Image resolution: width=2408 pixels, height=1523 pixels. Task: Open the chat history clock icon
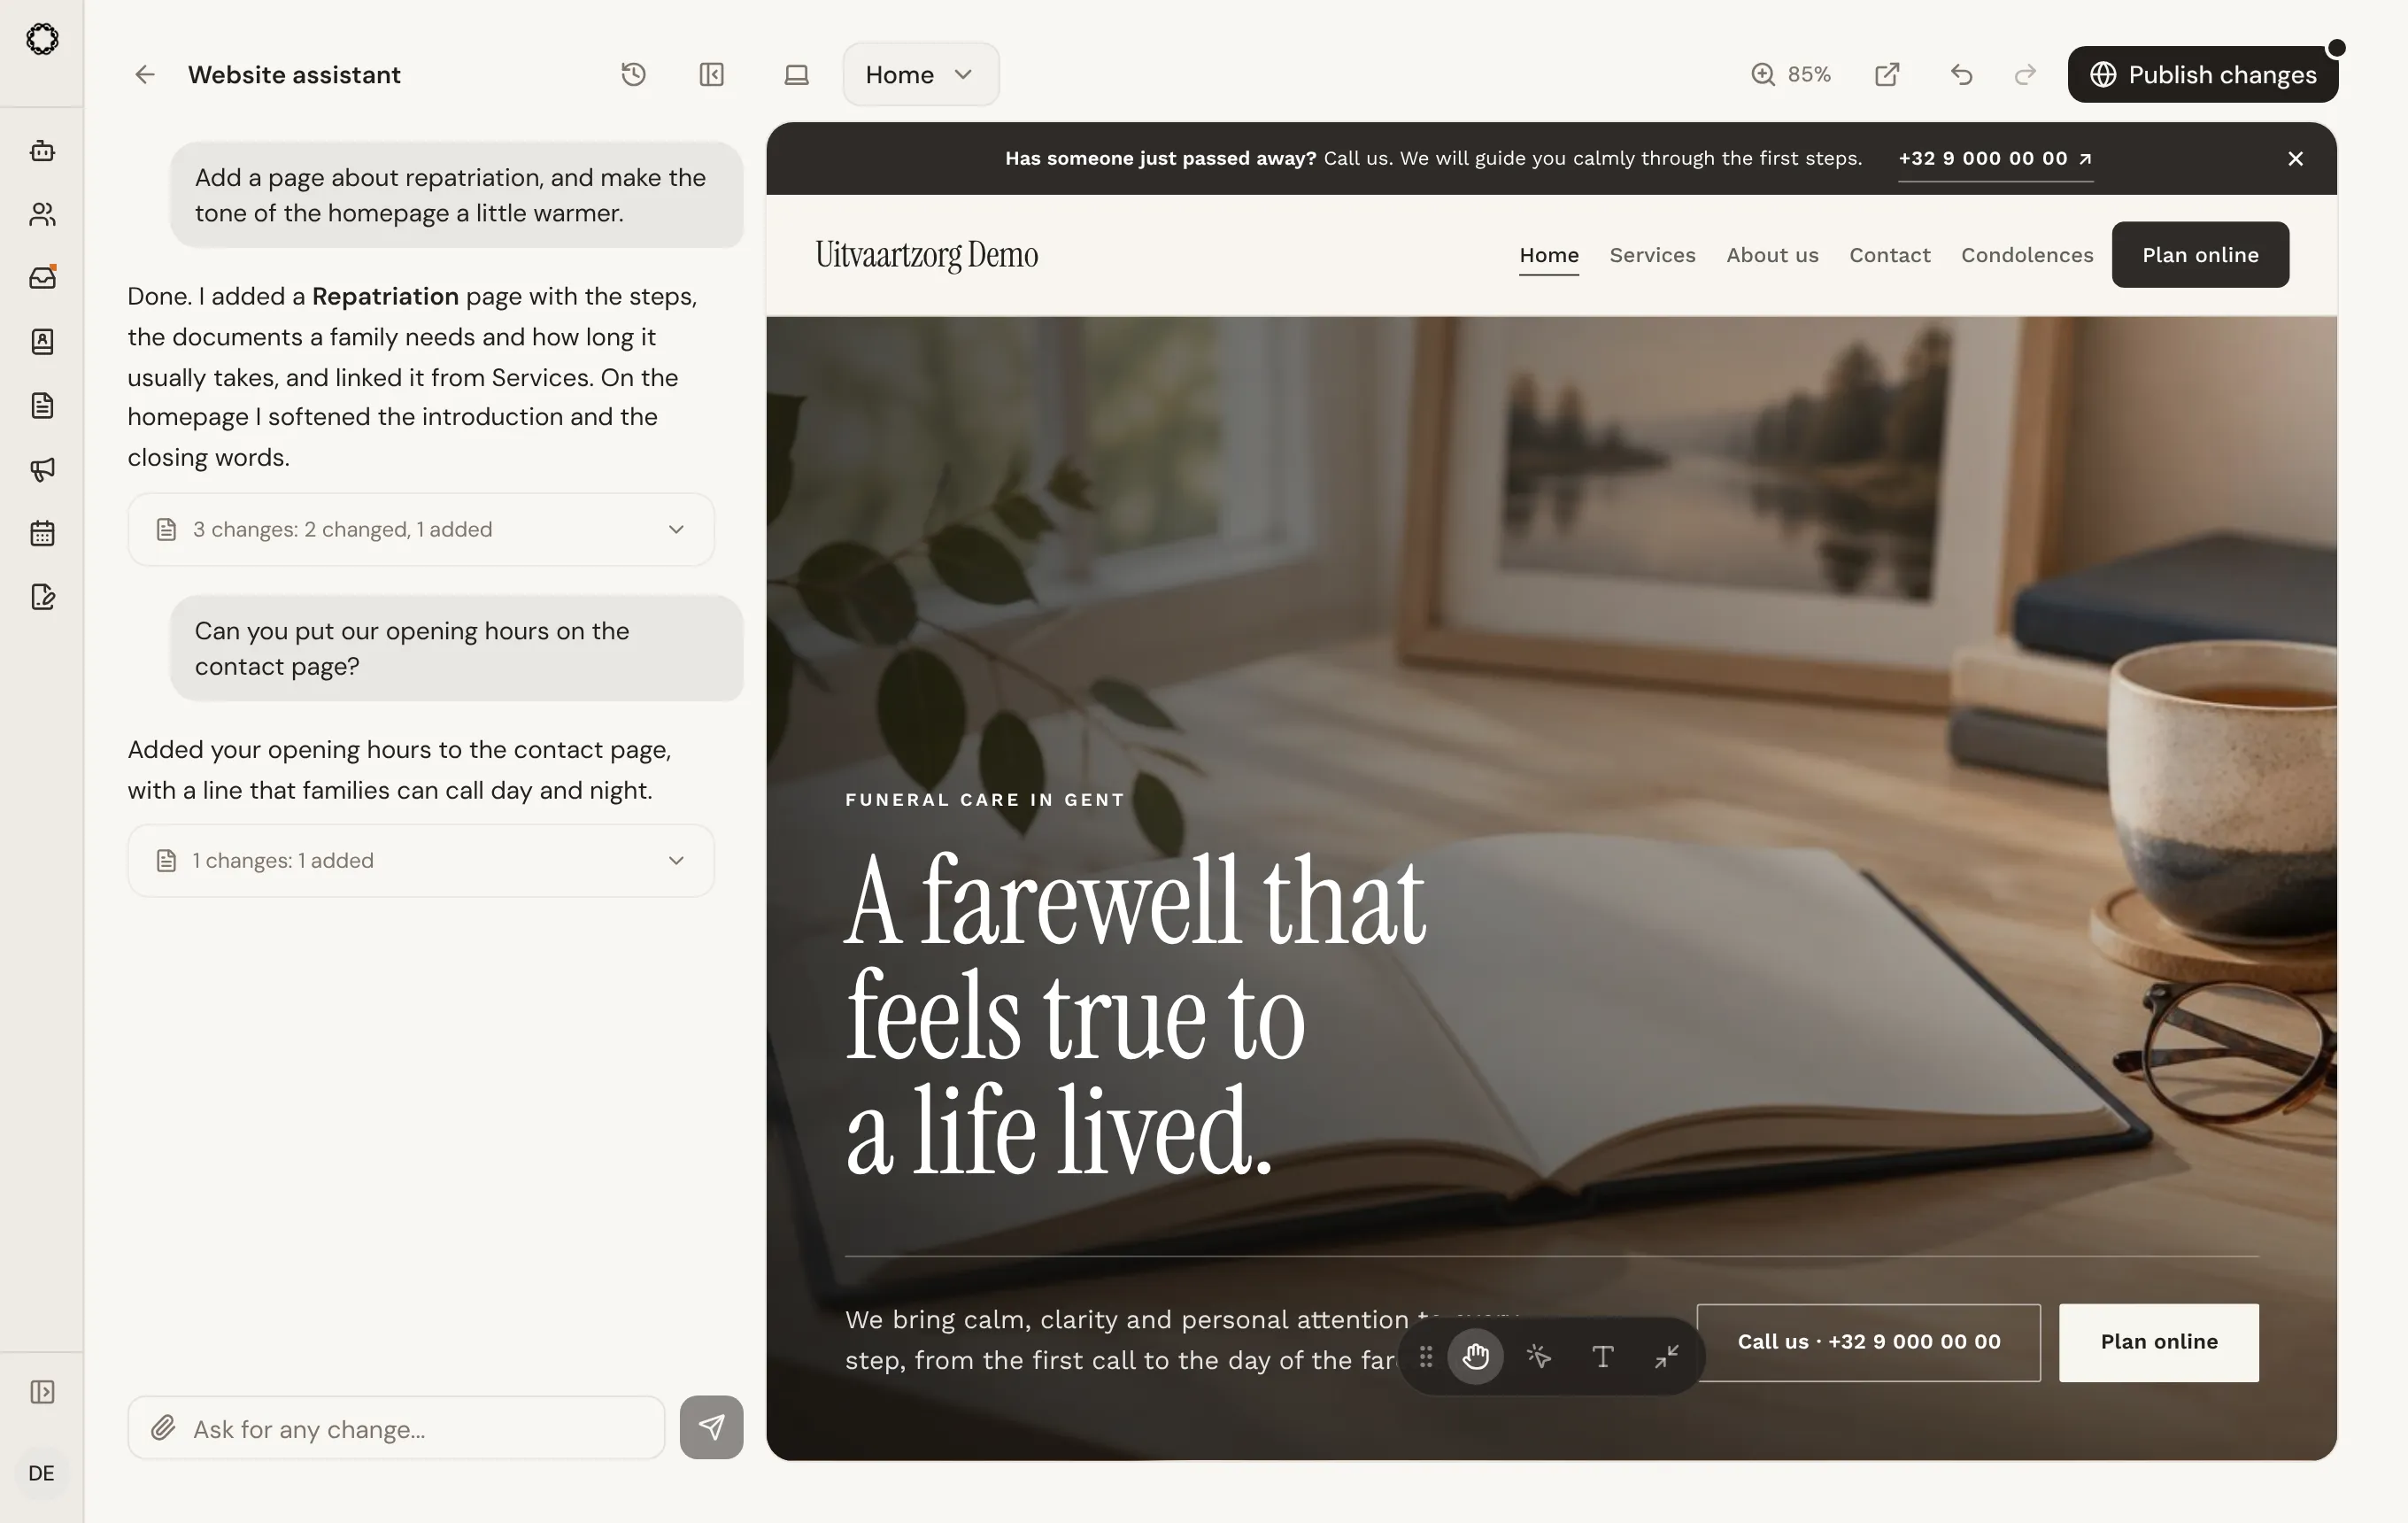[x=633, y=74]
